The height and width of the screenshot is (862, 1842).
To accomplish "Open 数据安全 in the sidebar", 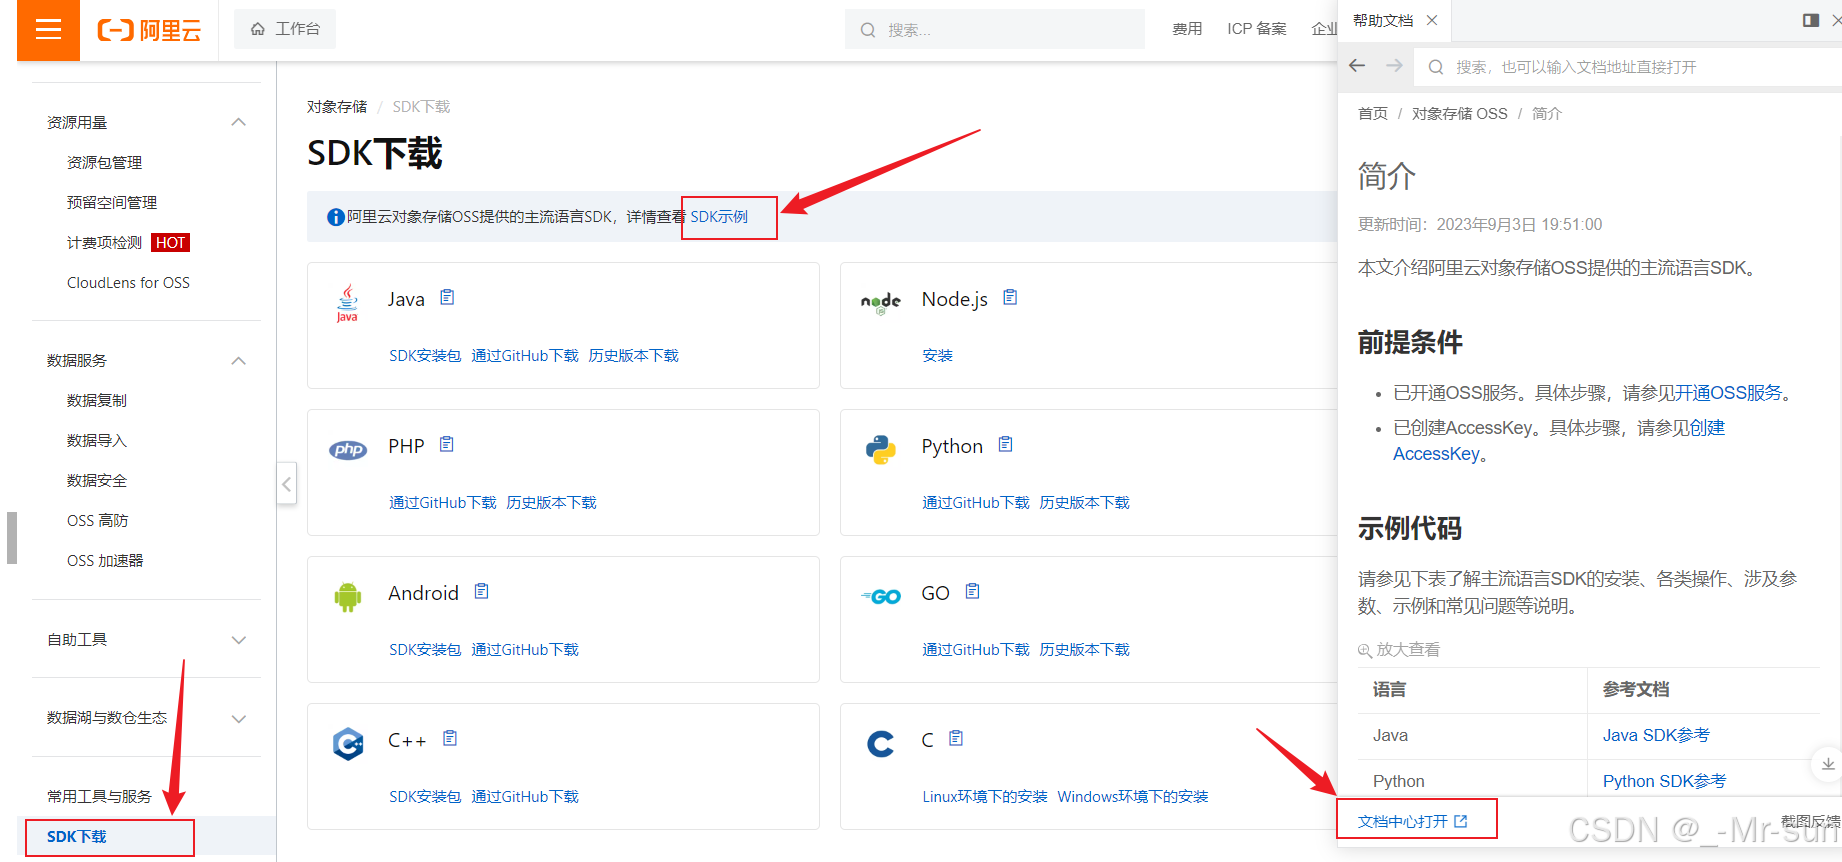I will pos(97,480).
